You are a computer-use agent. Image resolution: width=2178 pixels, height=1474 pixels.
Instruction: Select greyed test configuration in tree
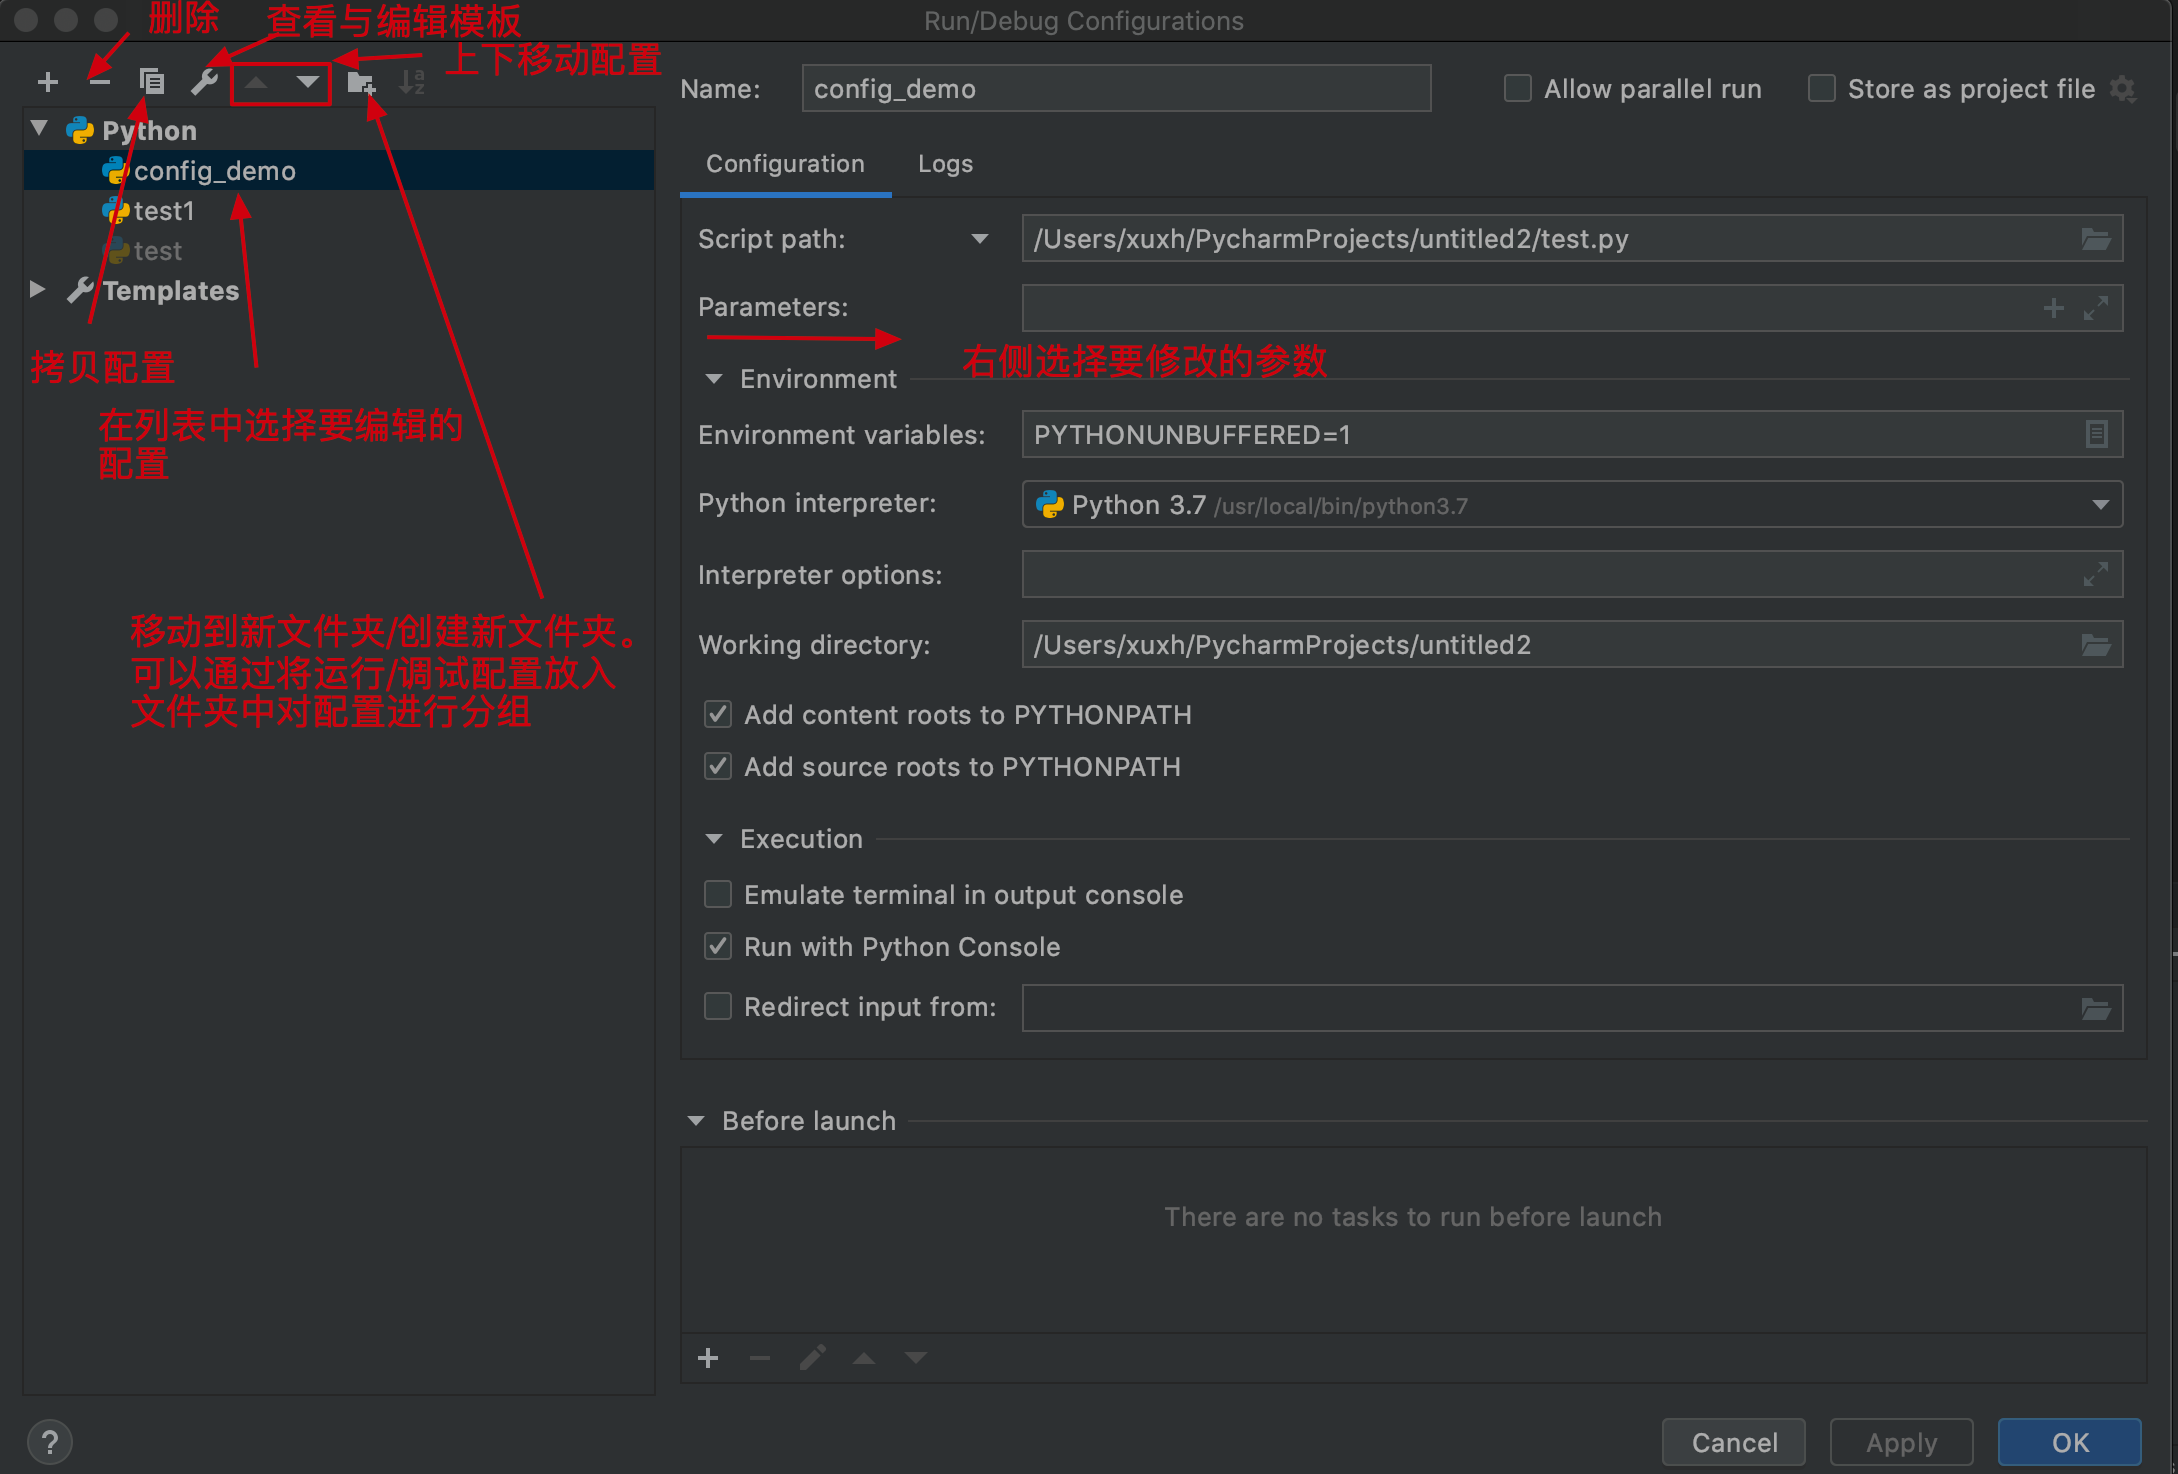point(339,251)
